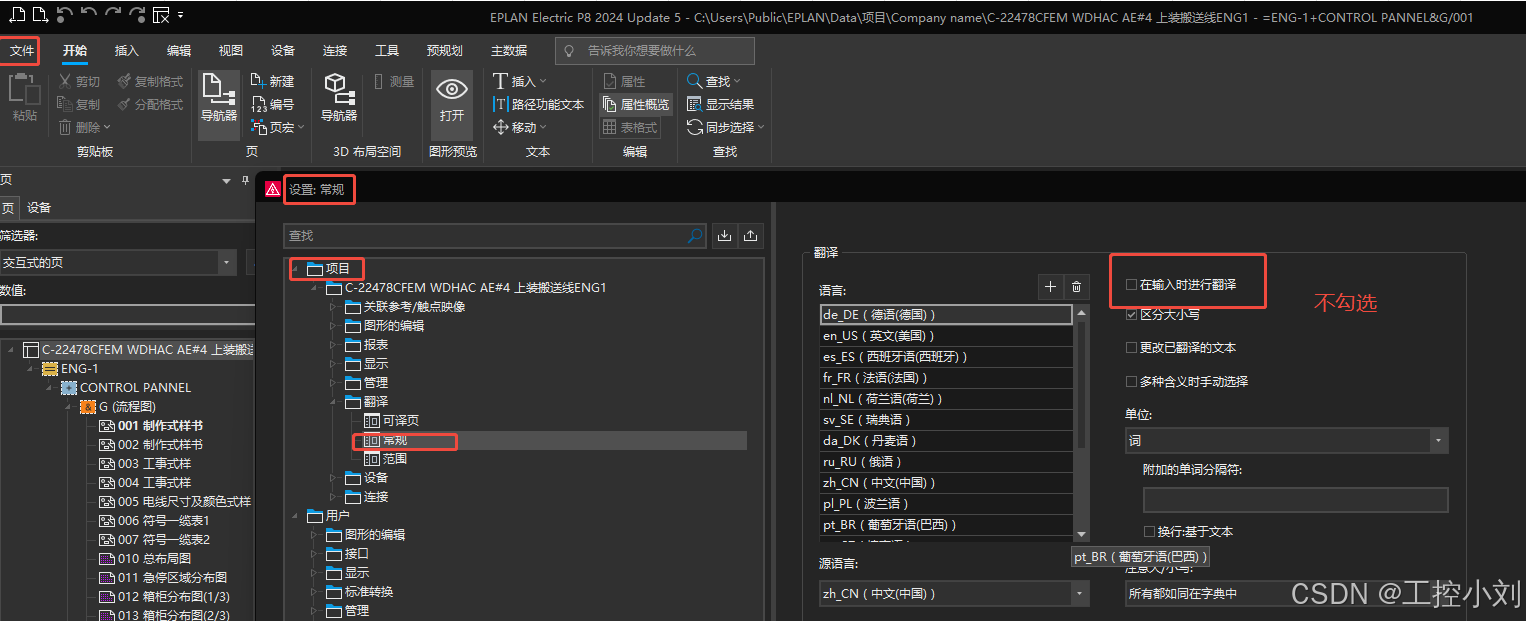Image resolution: width=1526 pixels, height=621 pixels.
Task: Open the 所有都如同在字典中 dropdown
Action: click(1287, 593)
